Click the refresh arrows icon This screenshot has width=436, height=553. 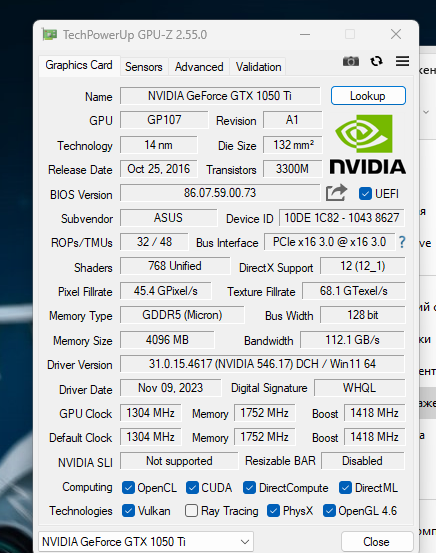tap(376, 61)
